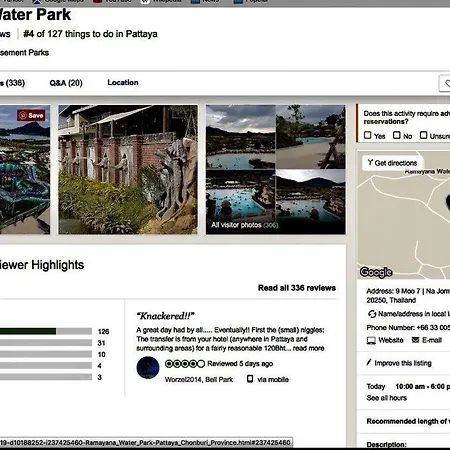450x450 pixels.
Task: Click the E-mail link
Action: coord(432,340)
